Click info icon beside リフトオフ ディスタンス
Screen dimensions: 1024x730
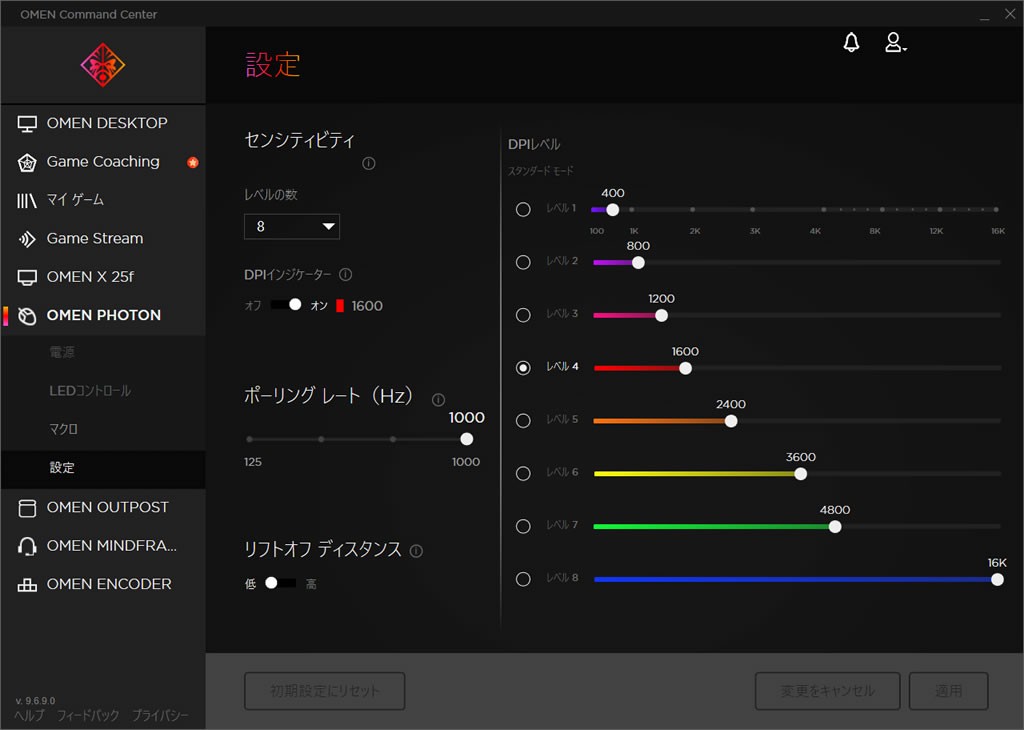(x=416, y=551)
